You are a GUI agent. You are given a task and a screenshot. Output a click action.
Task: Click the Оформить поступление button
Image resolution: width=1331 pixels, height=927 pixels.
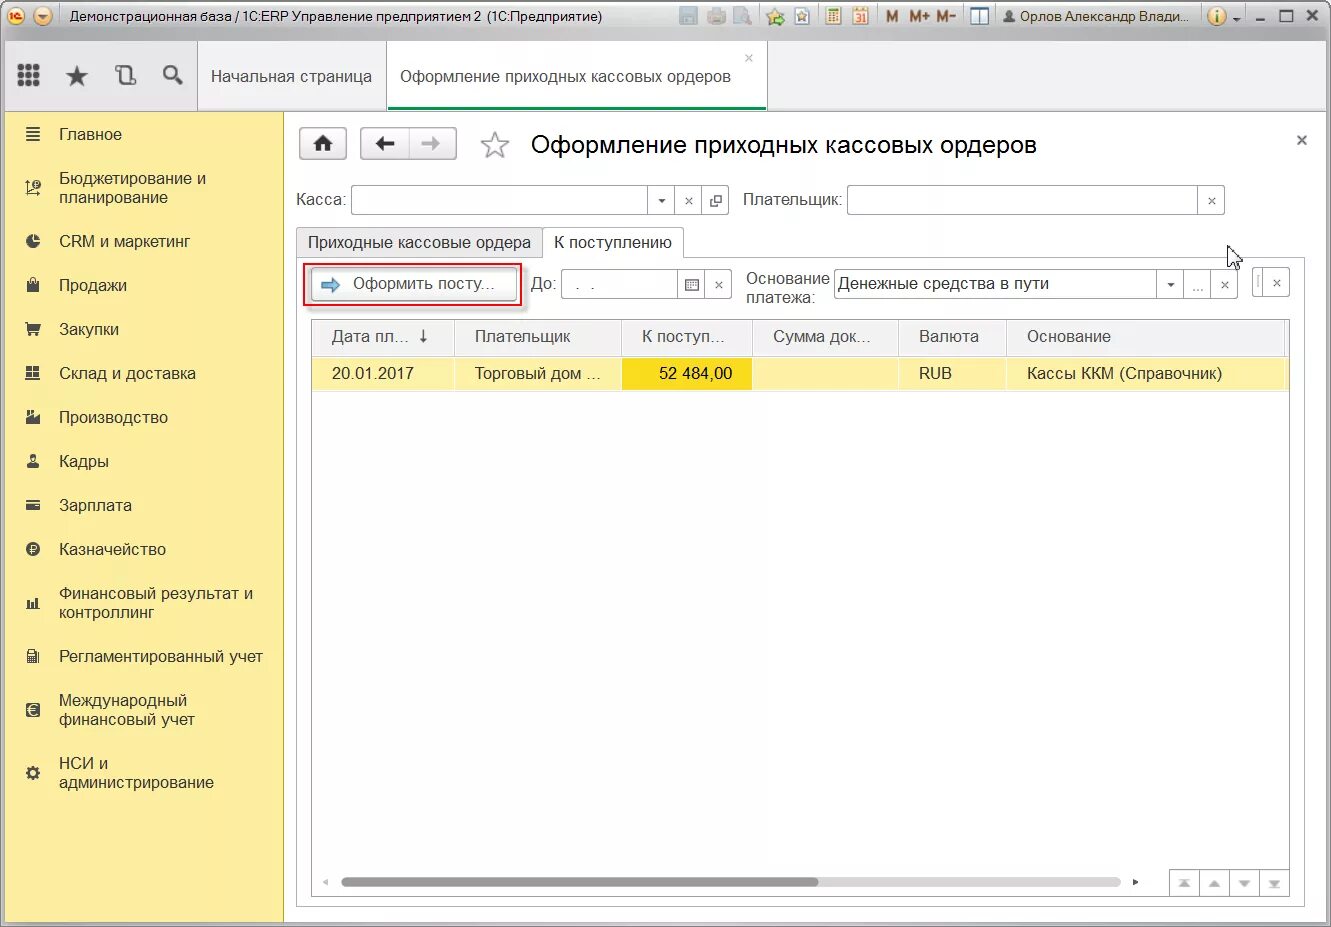(413, 284)
